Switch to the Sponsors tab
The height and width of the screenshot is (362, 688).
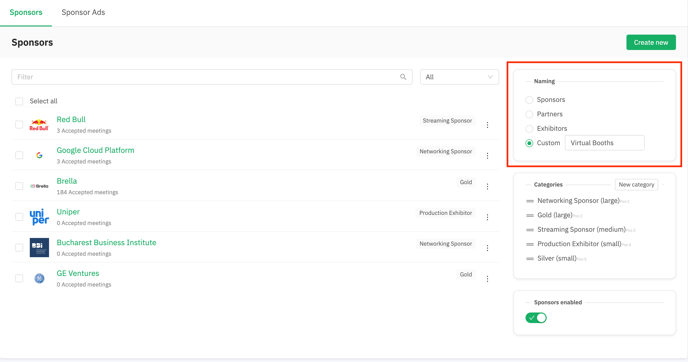tap(26, 12)
